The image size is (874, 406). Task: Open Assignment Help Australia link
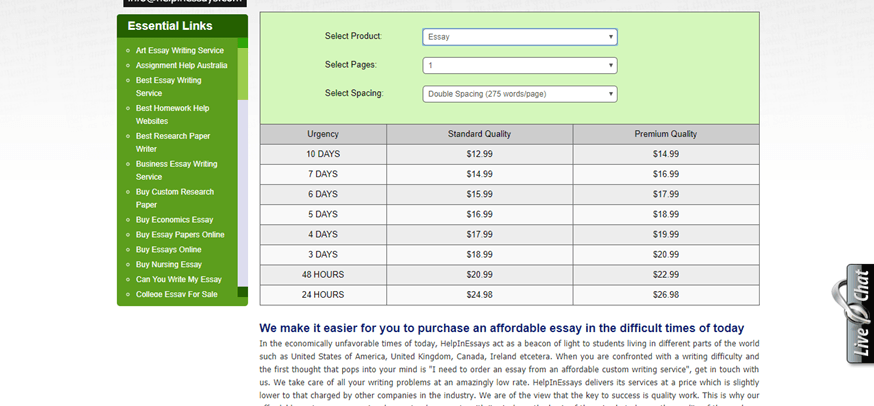pyautogui.click(x=182, y=65)
